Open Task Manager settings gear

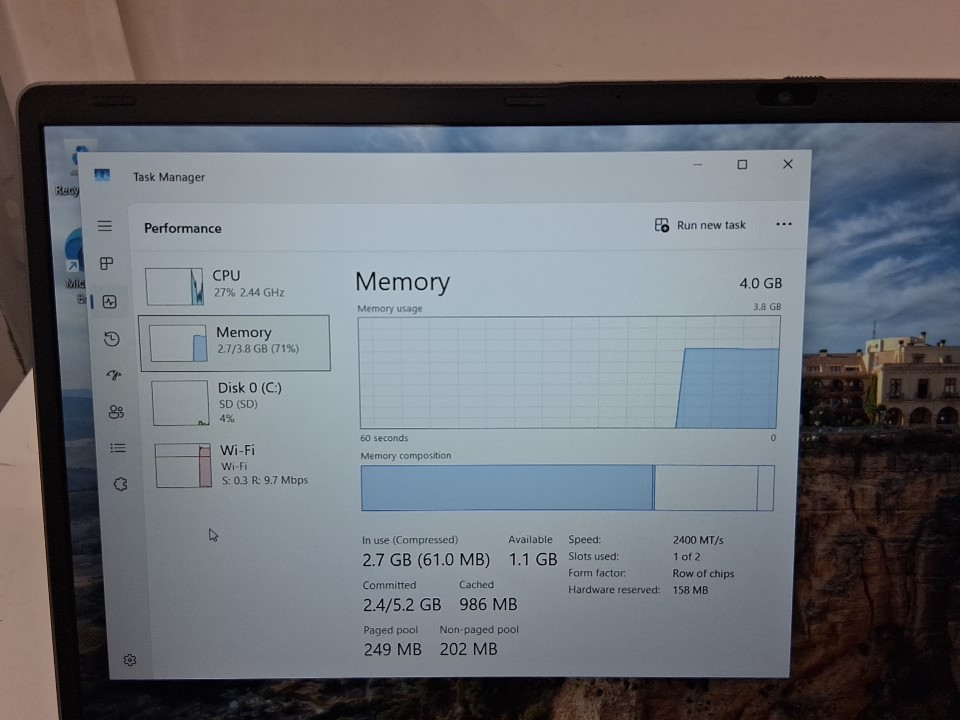130,660
